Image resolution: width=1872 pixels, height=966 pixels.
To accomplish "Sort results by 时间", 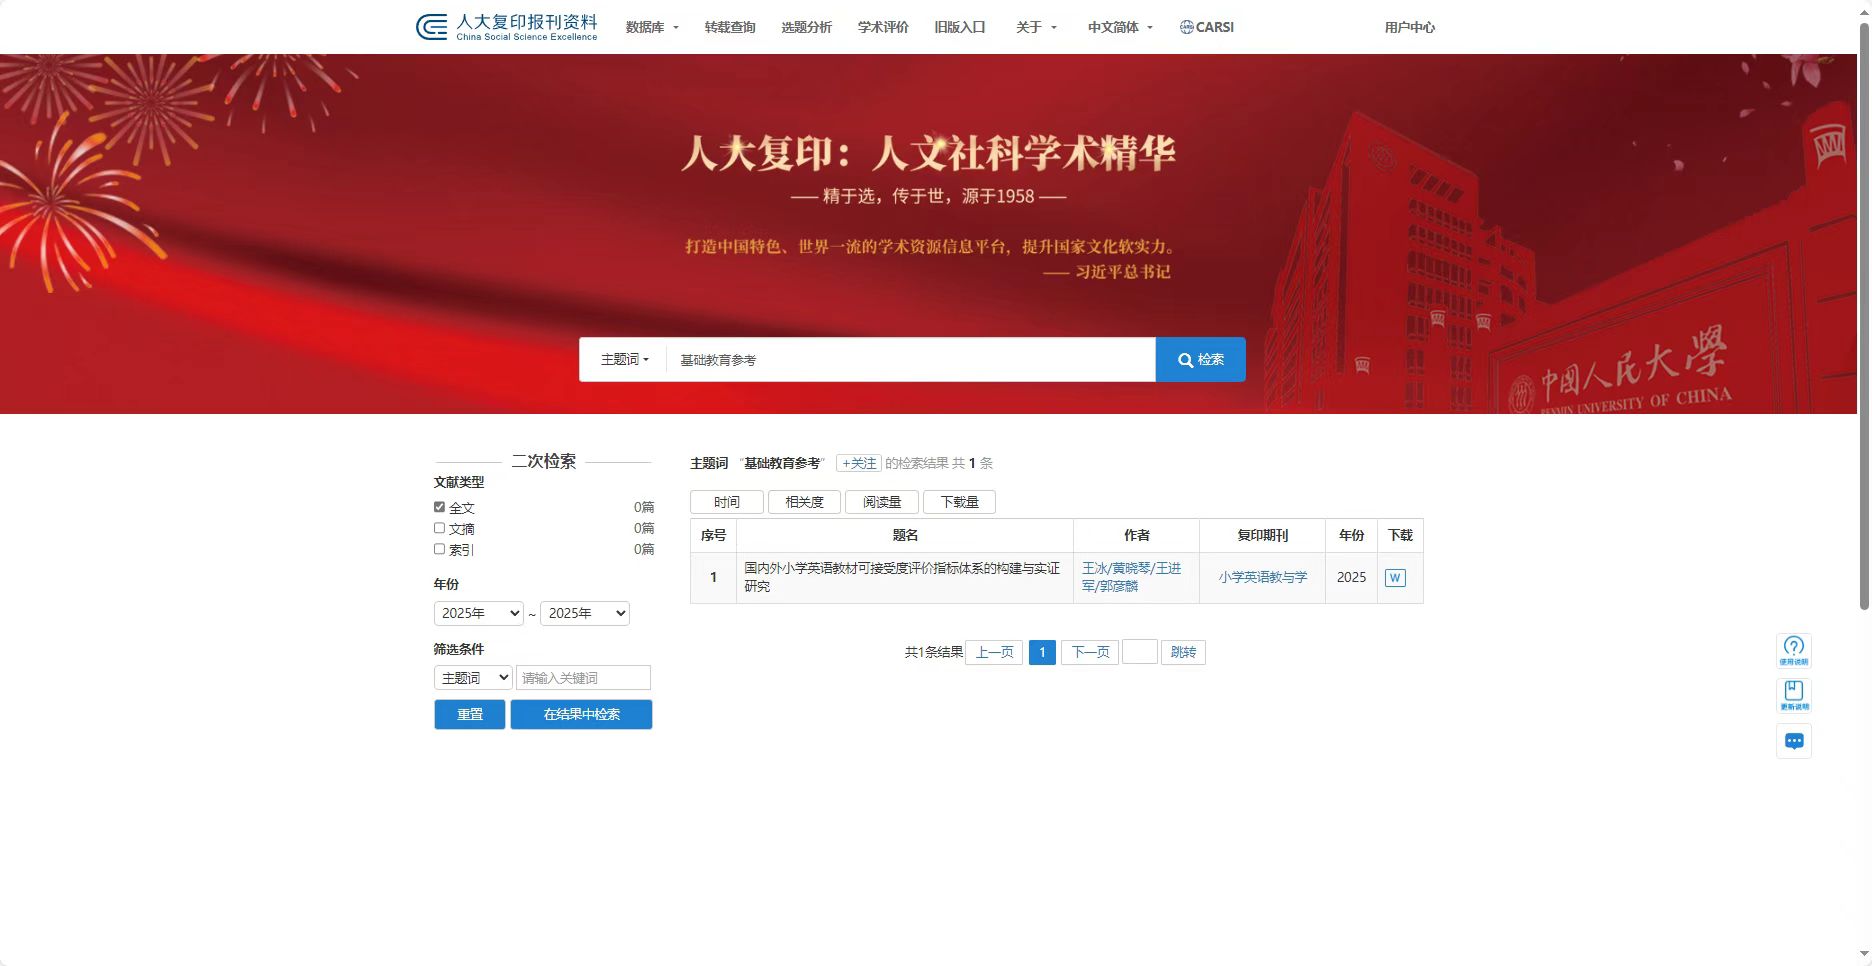I will [x=727, y=502].
